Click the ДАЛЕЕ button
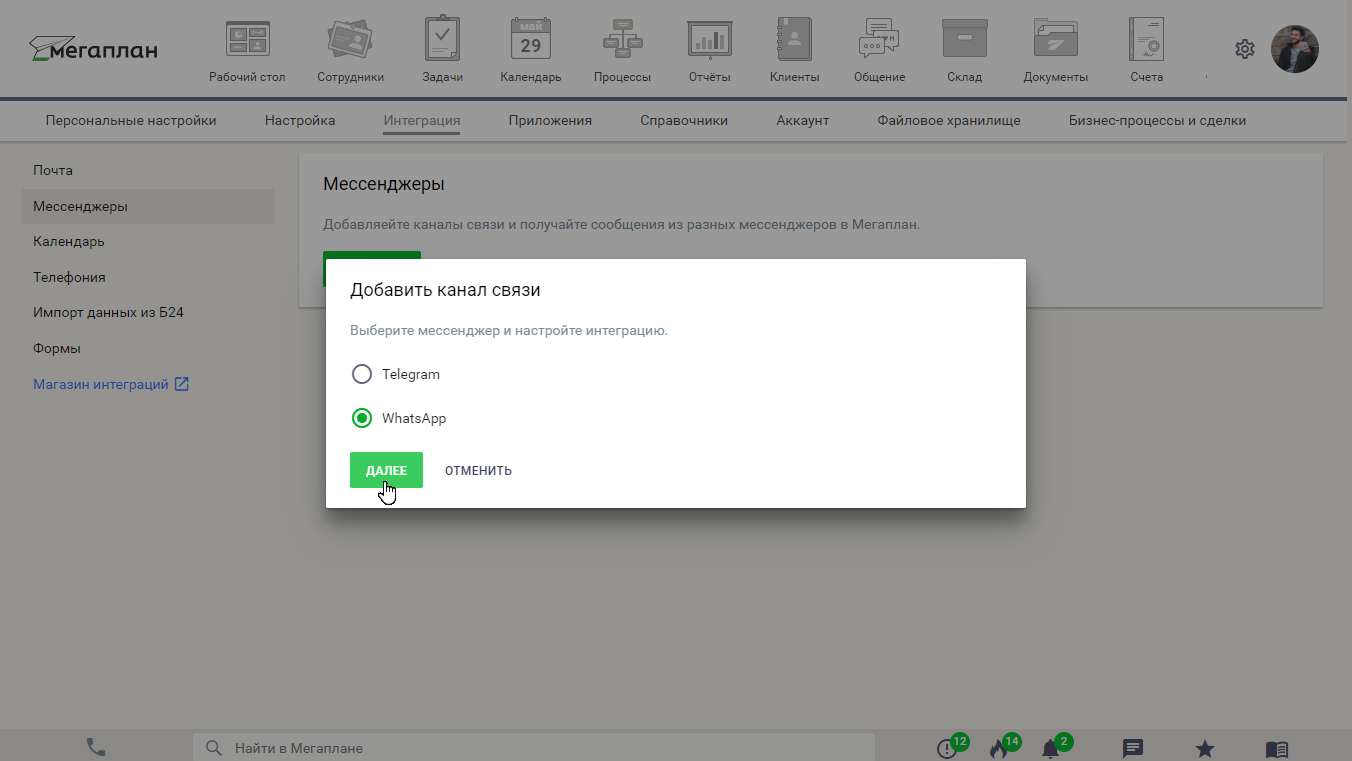This screenshot has width=1352, height=761. [x=386, y=470]
